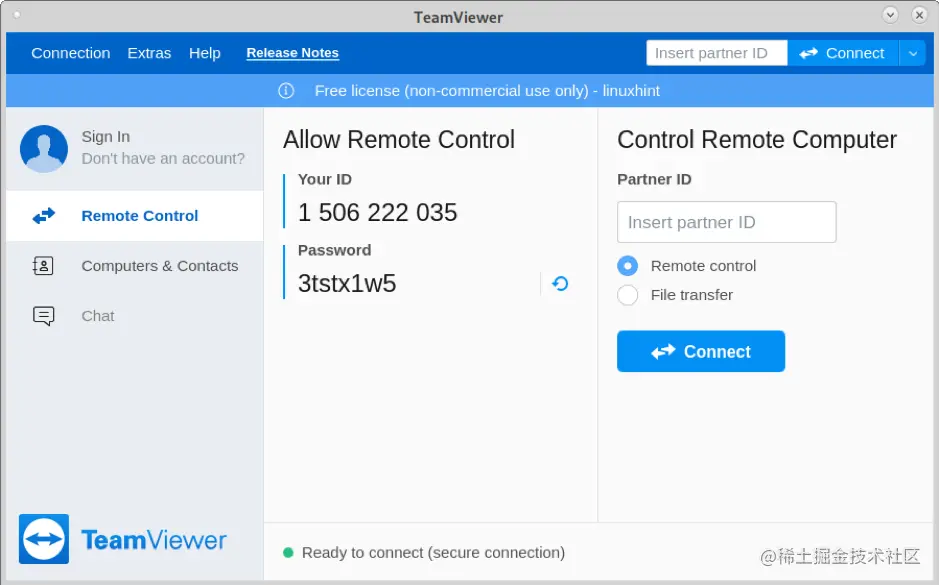This screenshot has width=939, height=585.
Task: Click the info icon in the license banner
Action: (286, 90)
